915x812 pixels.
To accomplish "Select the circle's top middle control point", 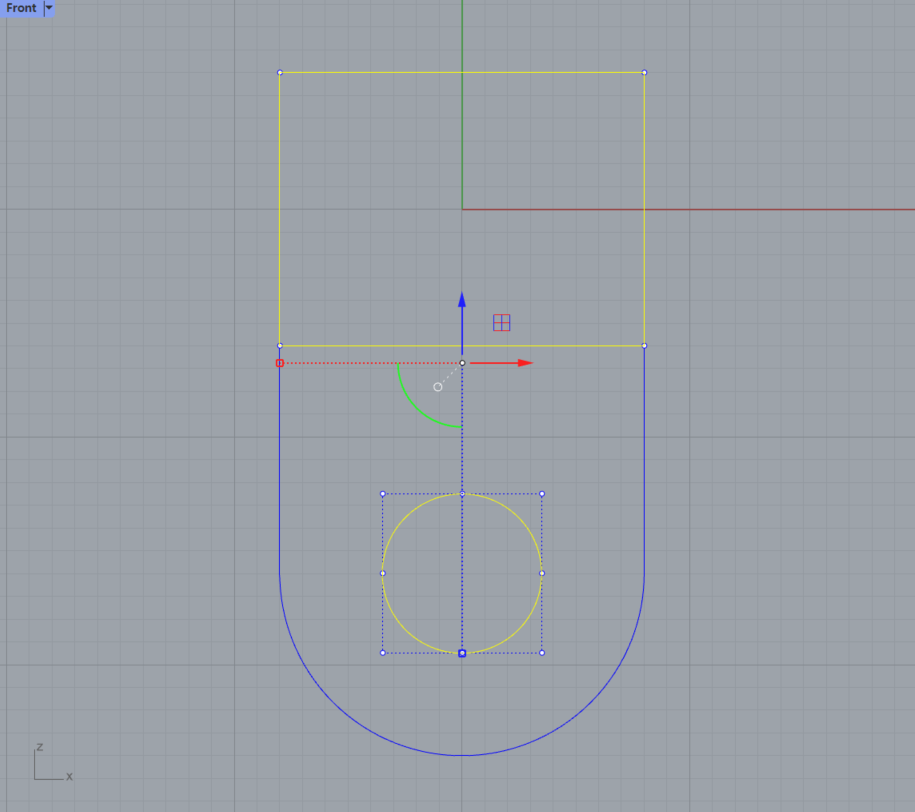I will coord(462,494).
